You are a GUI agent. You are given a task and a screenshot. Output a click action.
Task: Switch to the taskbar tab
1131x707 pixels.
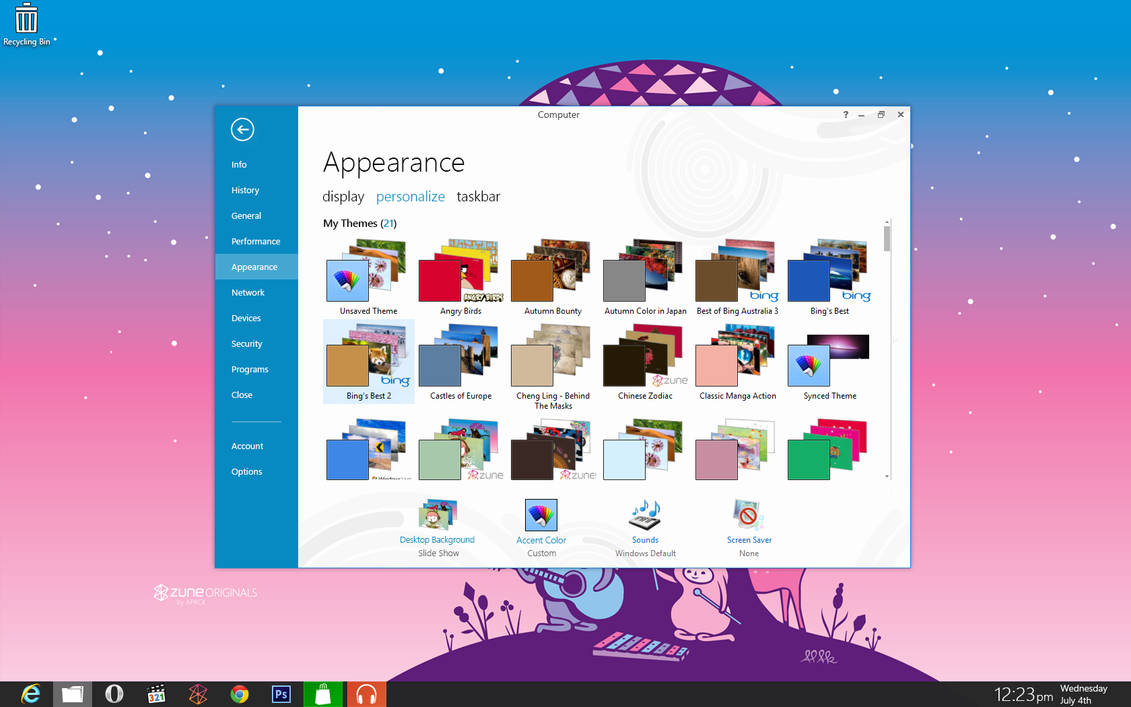click(478, 196)
